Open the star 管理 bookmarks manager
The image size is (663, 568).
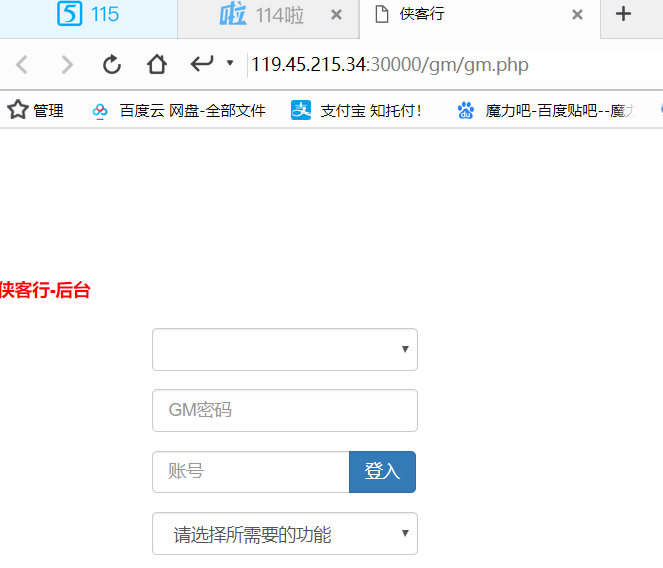pyautogui.click(x=36, y=110)
